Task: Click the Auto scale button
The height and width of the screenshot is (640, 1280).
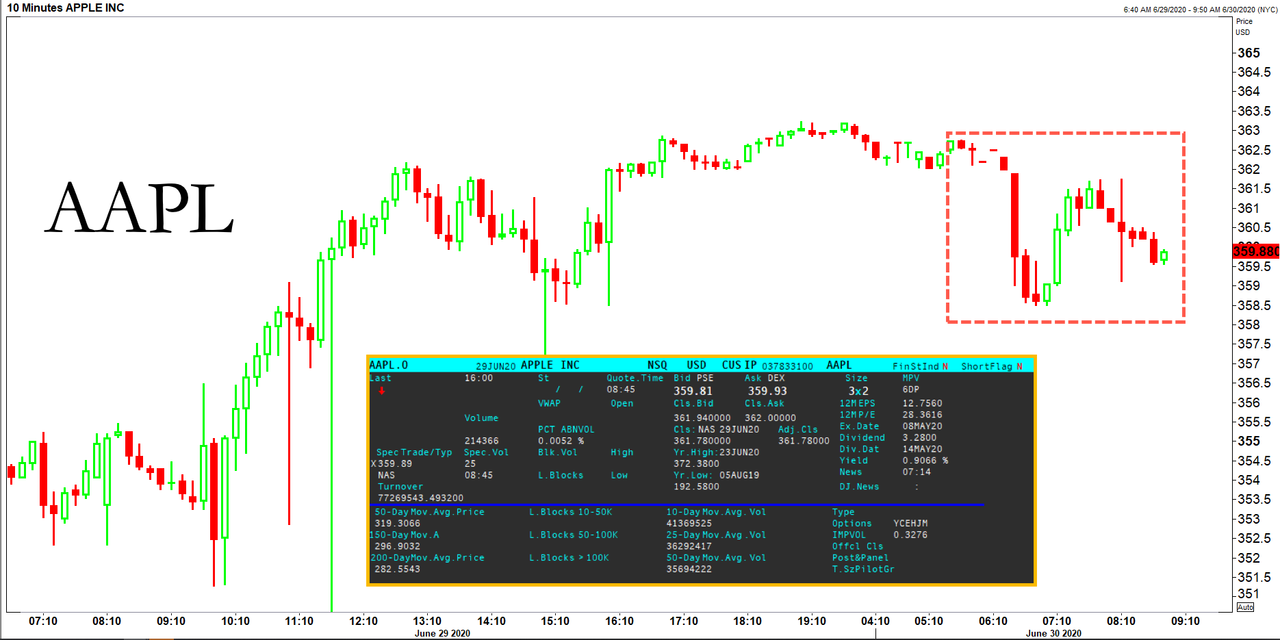Action: [1245, 607]
